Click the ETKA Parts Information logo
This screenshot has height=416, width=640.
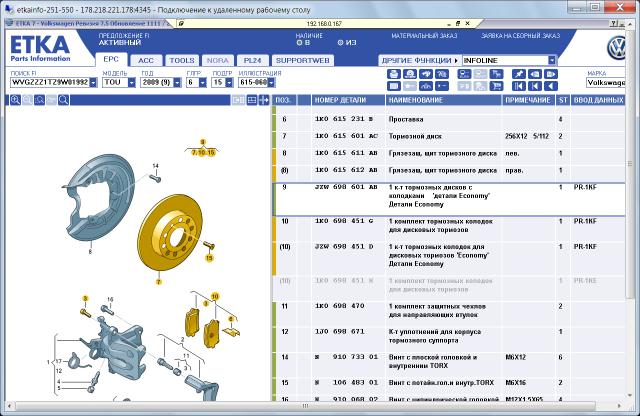(40, 48)
